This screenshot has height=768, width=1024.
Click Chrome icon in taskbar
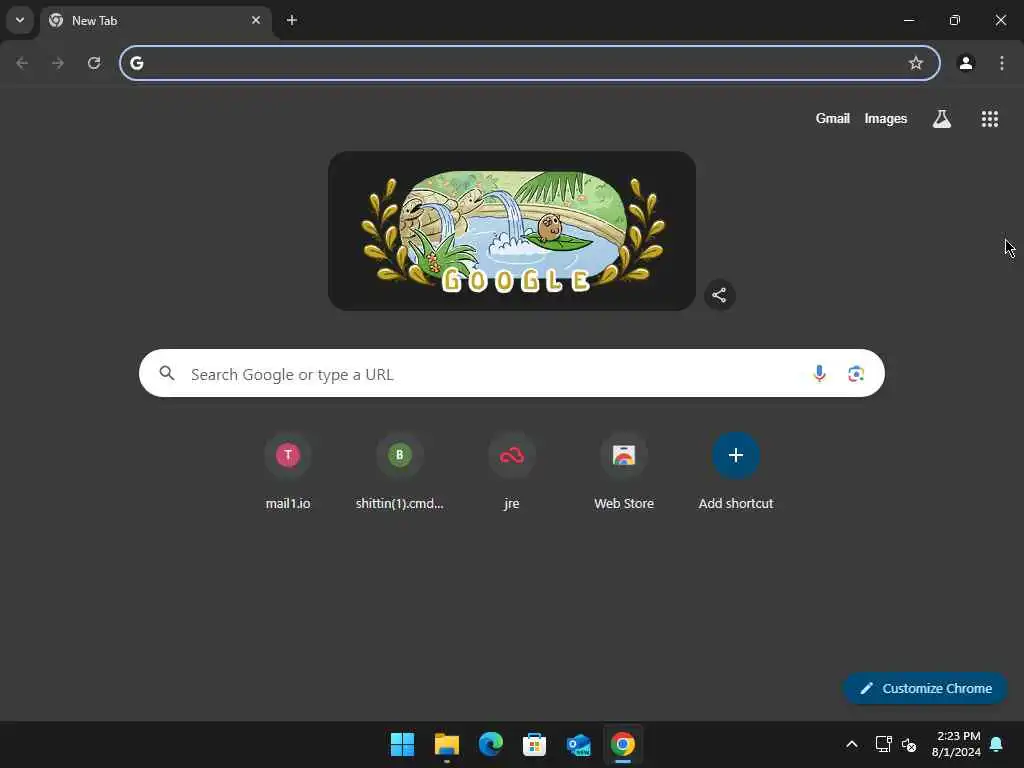pyautogui.click(x=623, y=744)
